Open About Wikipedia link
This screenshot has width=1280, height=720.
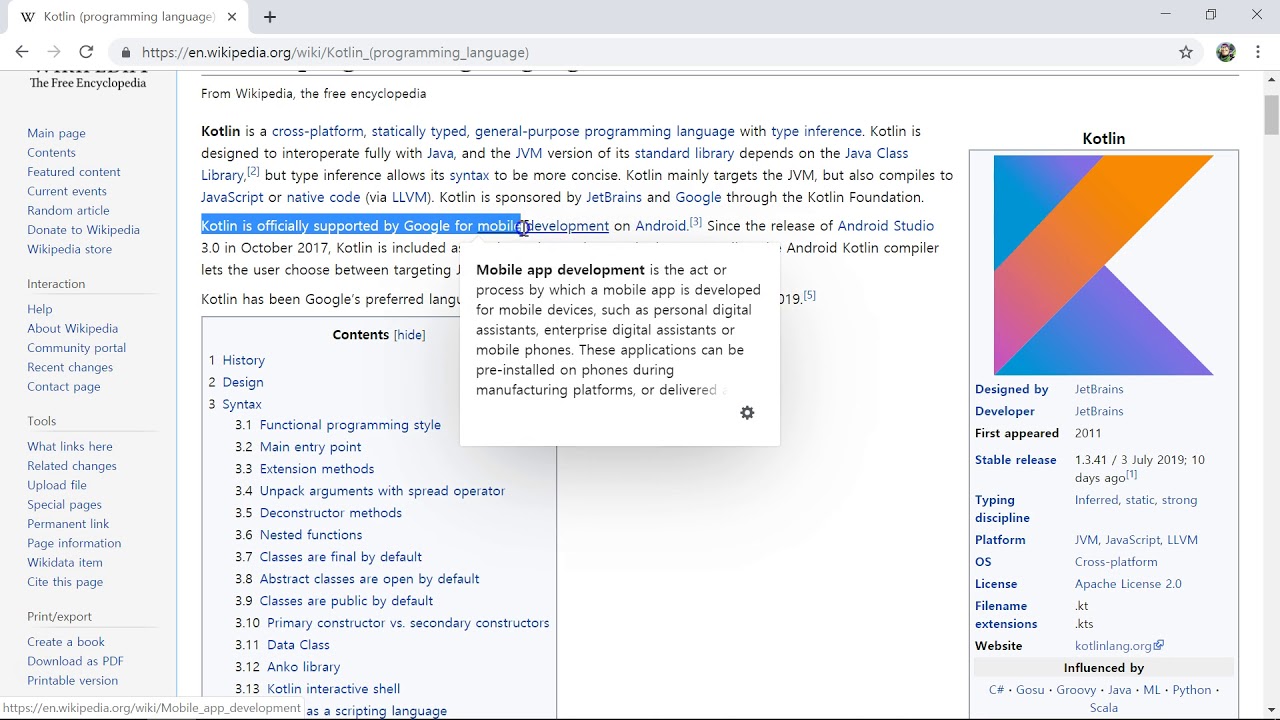point(72,328)
